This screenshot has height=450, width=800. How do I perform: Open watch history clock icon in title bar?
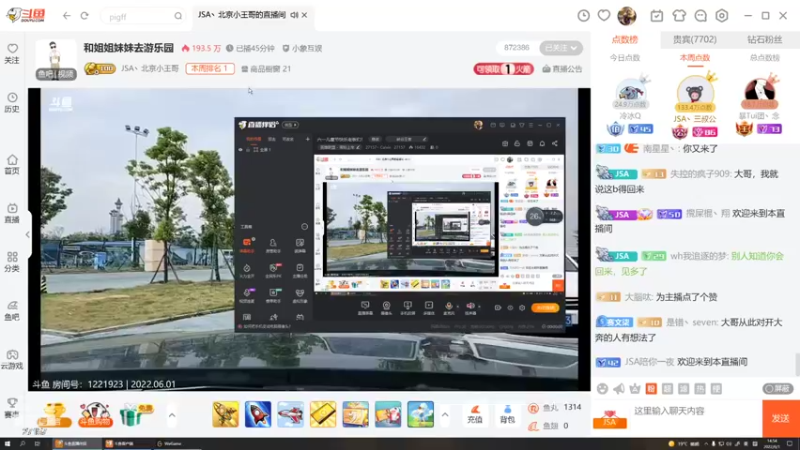(x=583, y=16)
